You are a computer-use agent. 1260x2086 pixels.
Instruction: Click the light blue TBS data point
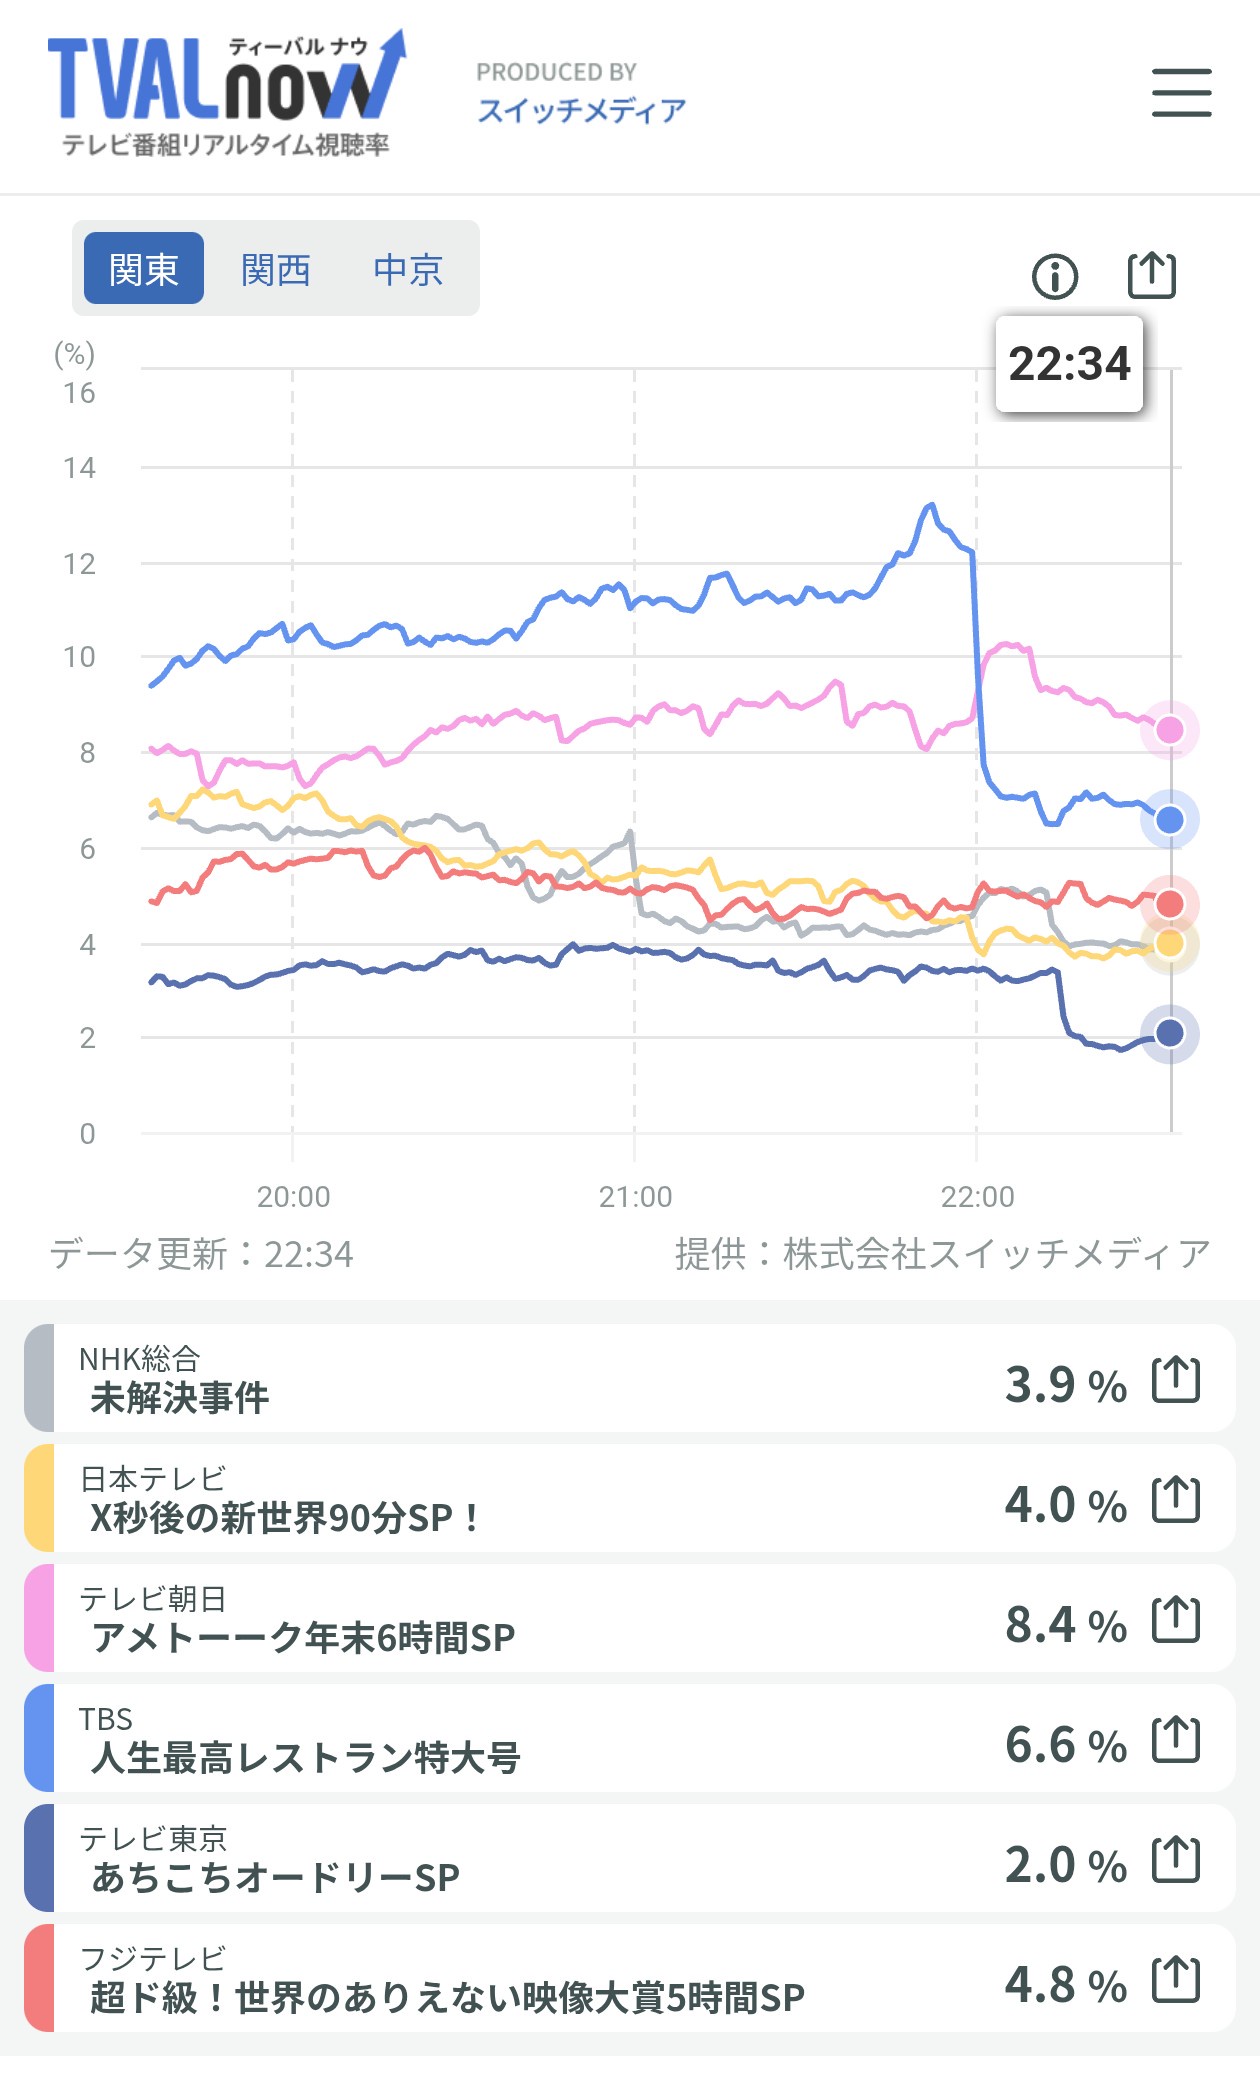[1169, 820]
